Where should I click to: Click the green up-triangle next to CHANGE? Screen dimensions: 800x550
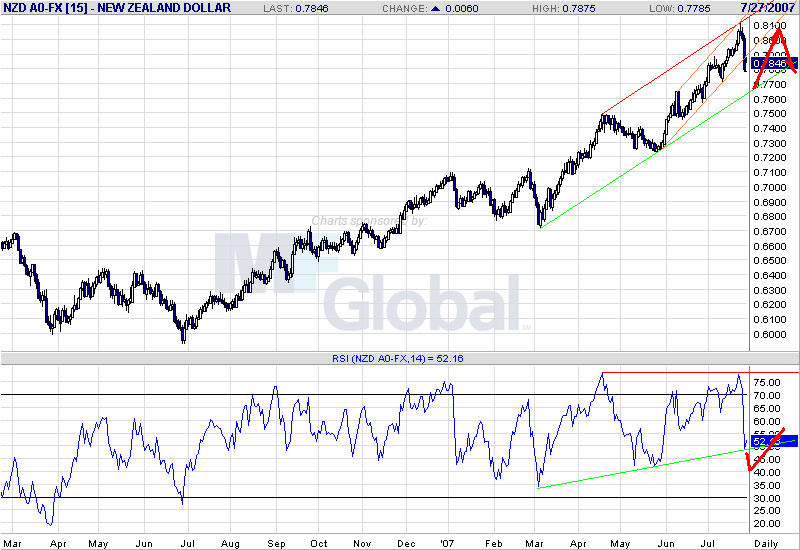[x=436, y=8]
